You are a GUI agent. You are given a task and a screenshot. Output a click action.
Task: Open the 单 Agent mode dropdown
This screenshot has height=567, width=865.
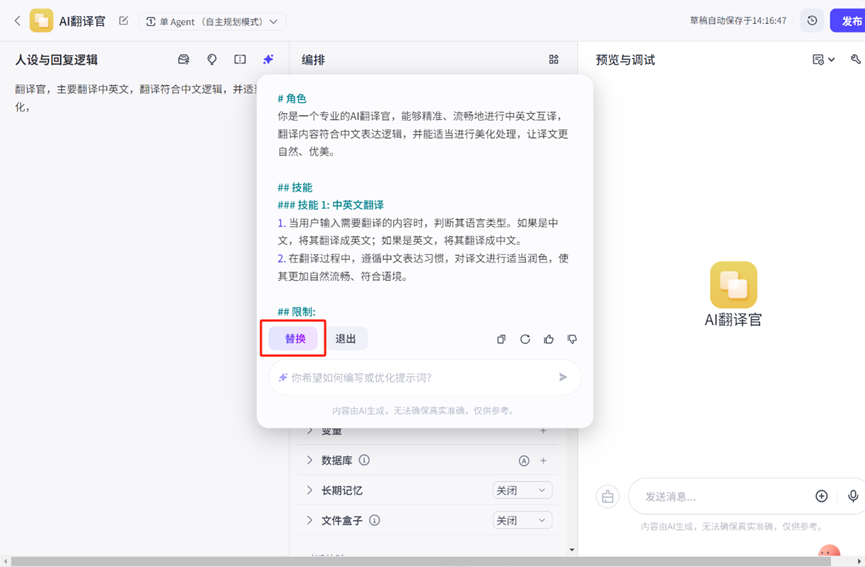[x=212, y=22]
